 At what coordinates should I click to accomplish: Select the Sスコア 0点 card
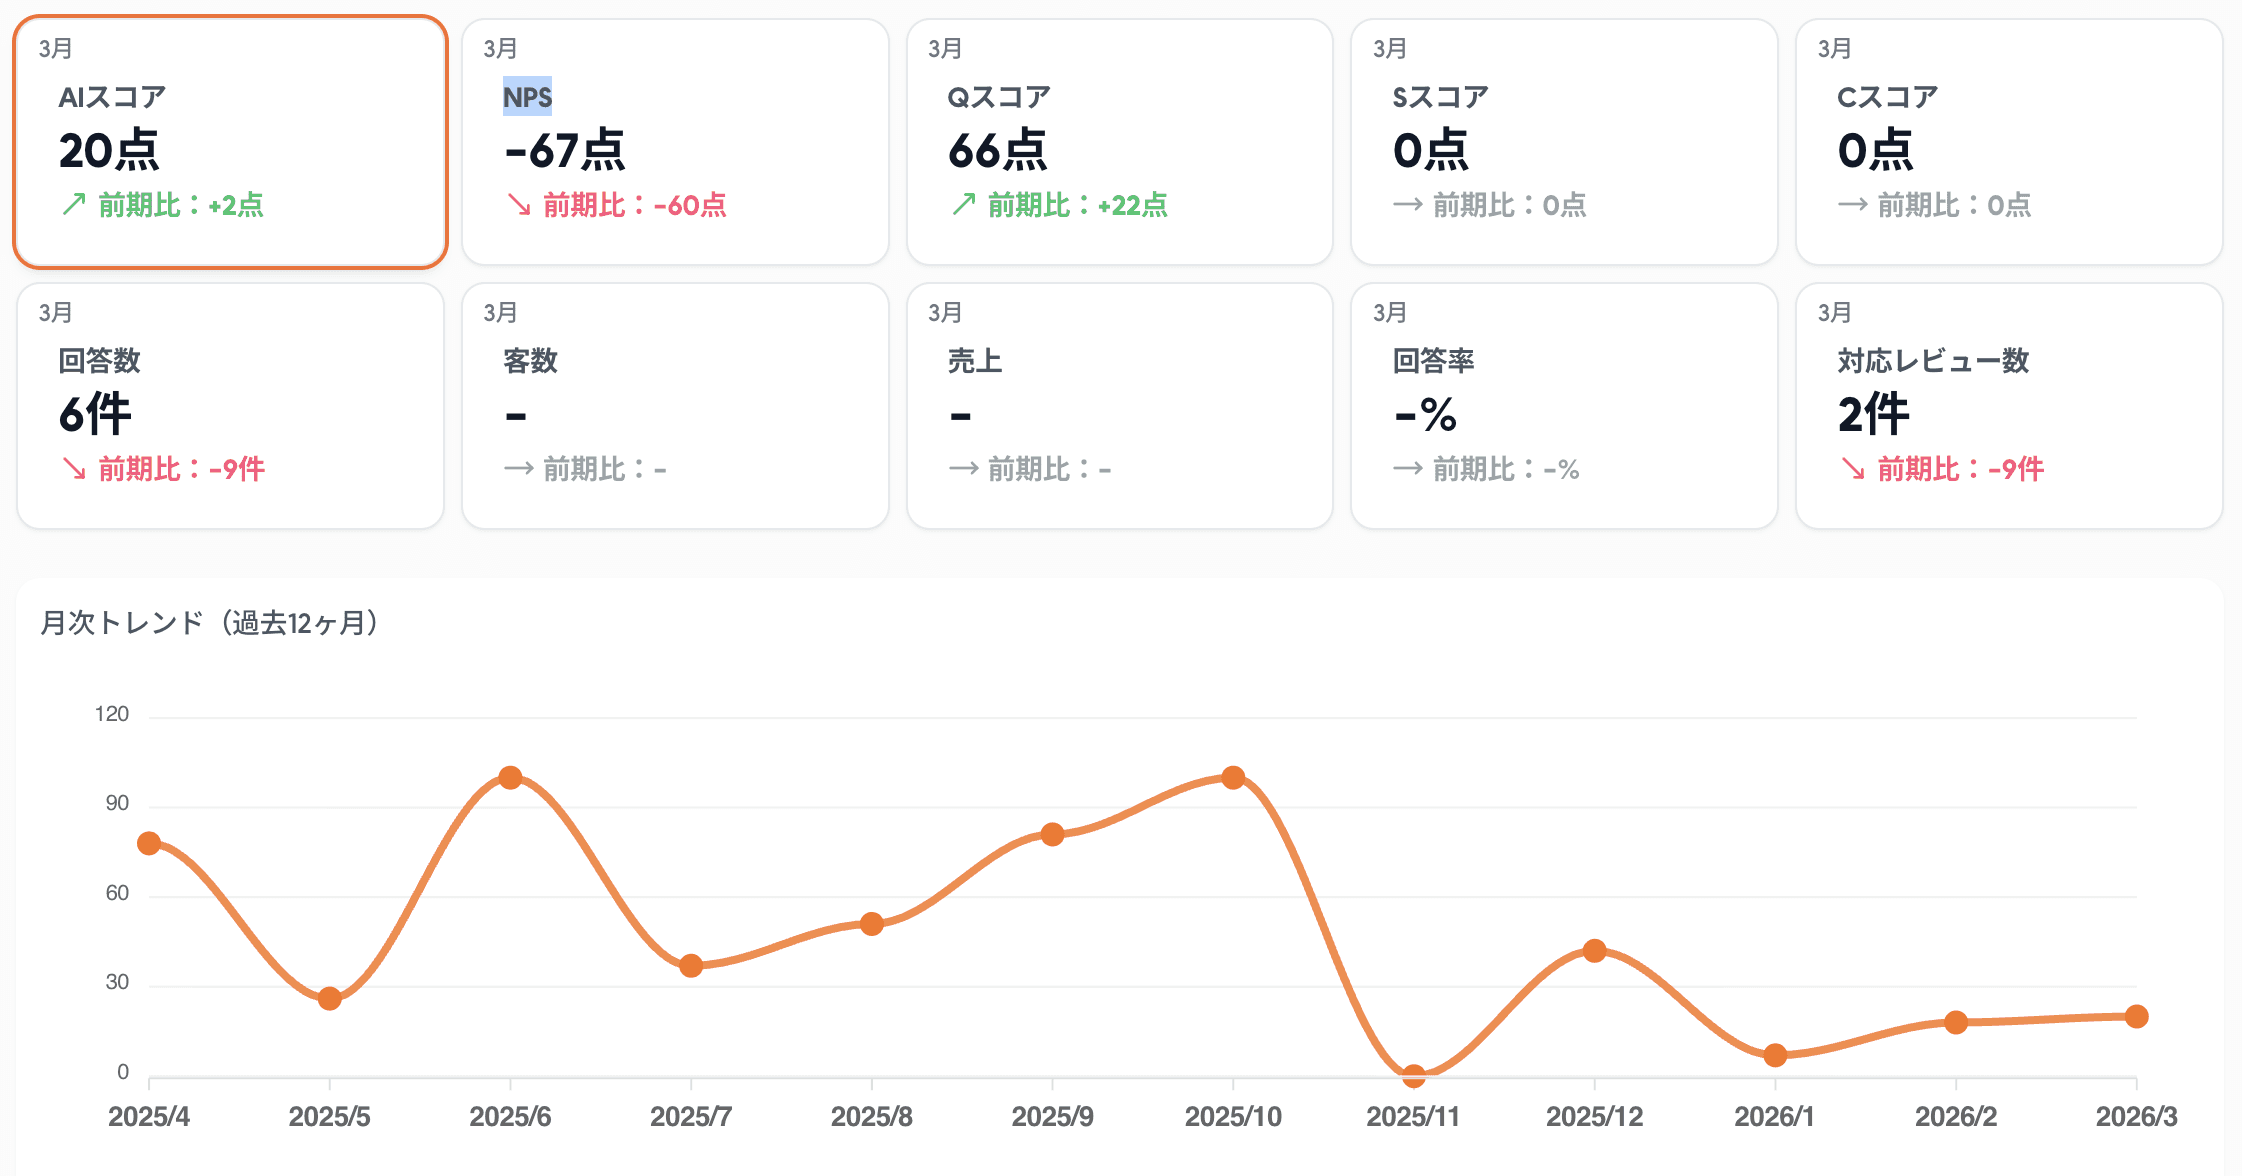tap(1564, 142)
